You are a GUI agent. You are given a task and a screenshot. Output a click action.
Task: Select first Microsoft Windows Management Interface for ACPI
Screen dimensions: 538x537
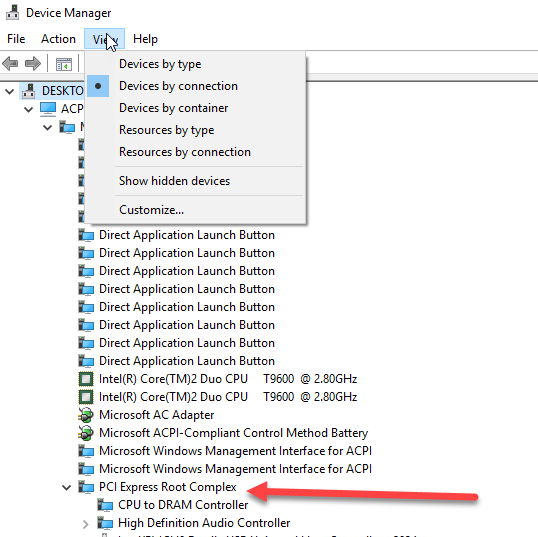(x=235, y=451)
